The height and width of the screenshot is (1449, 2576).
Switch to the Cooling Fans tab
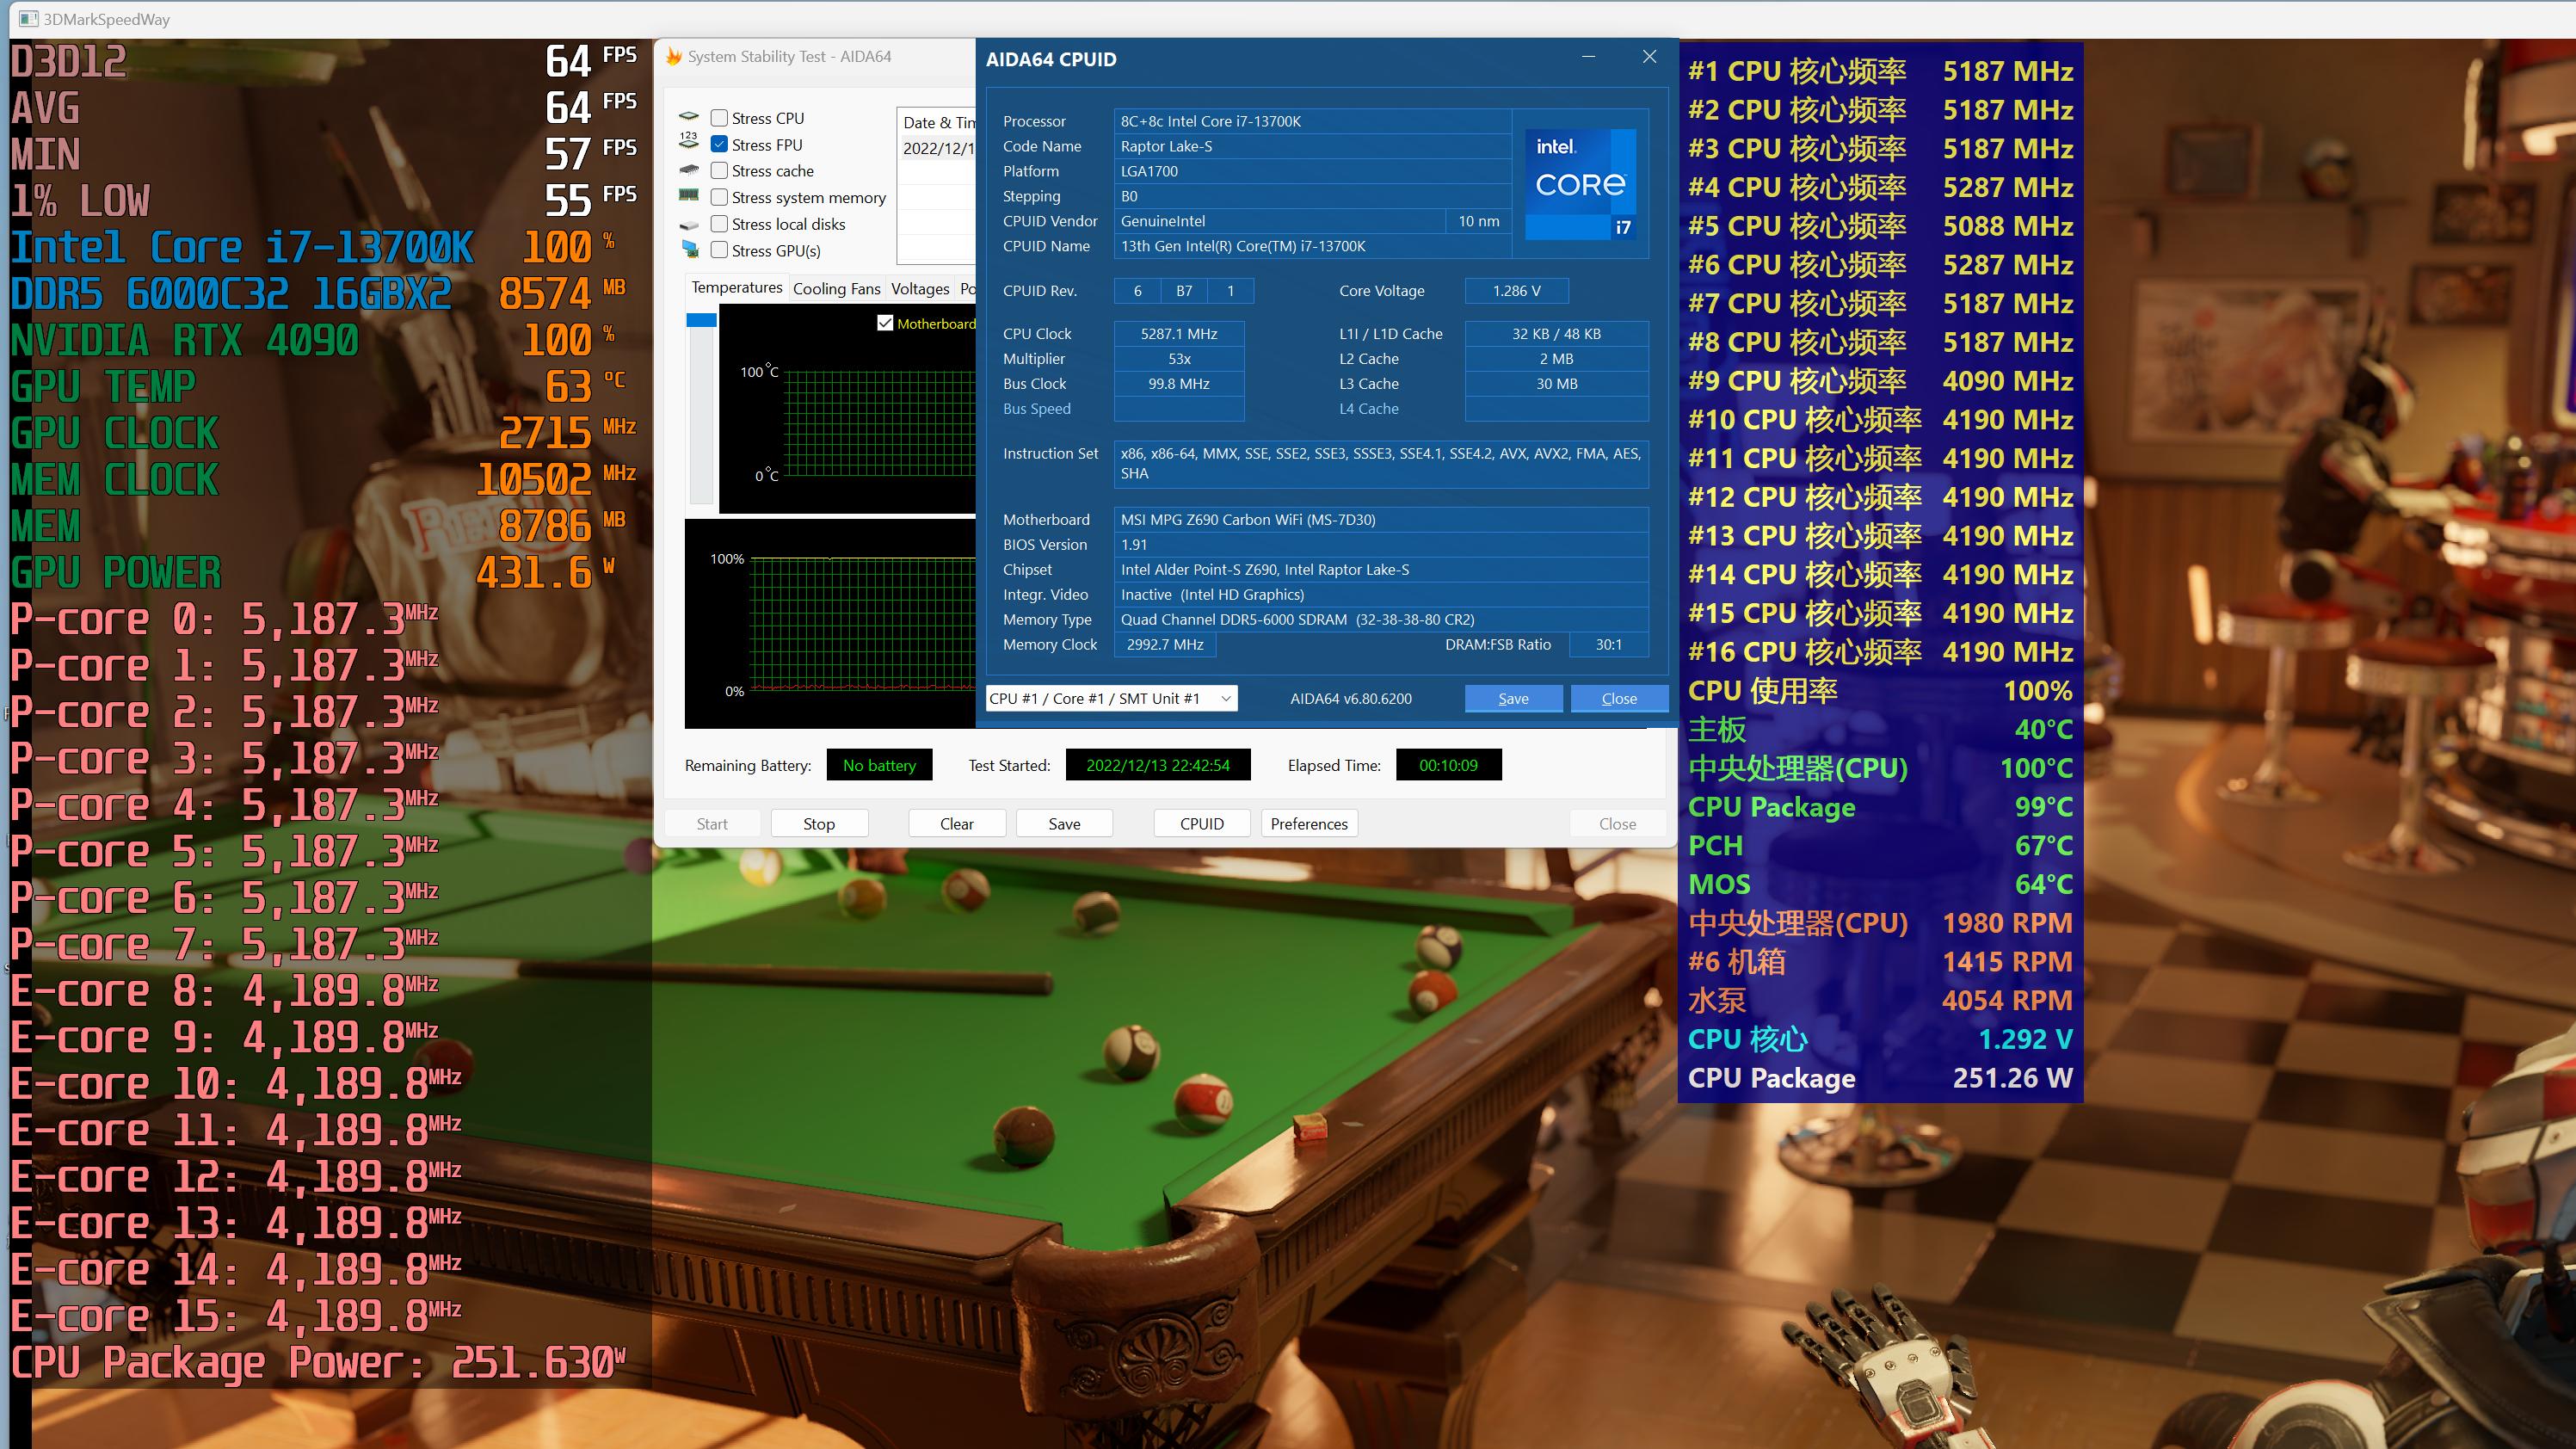pos(836,289)
